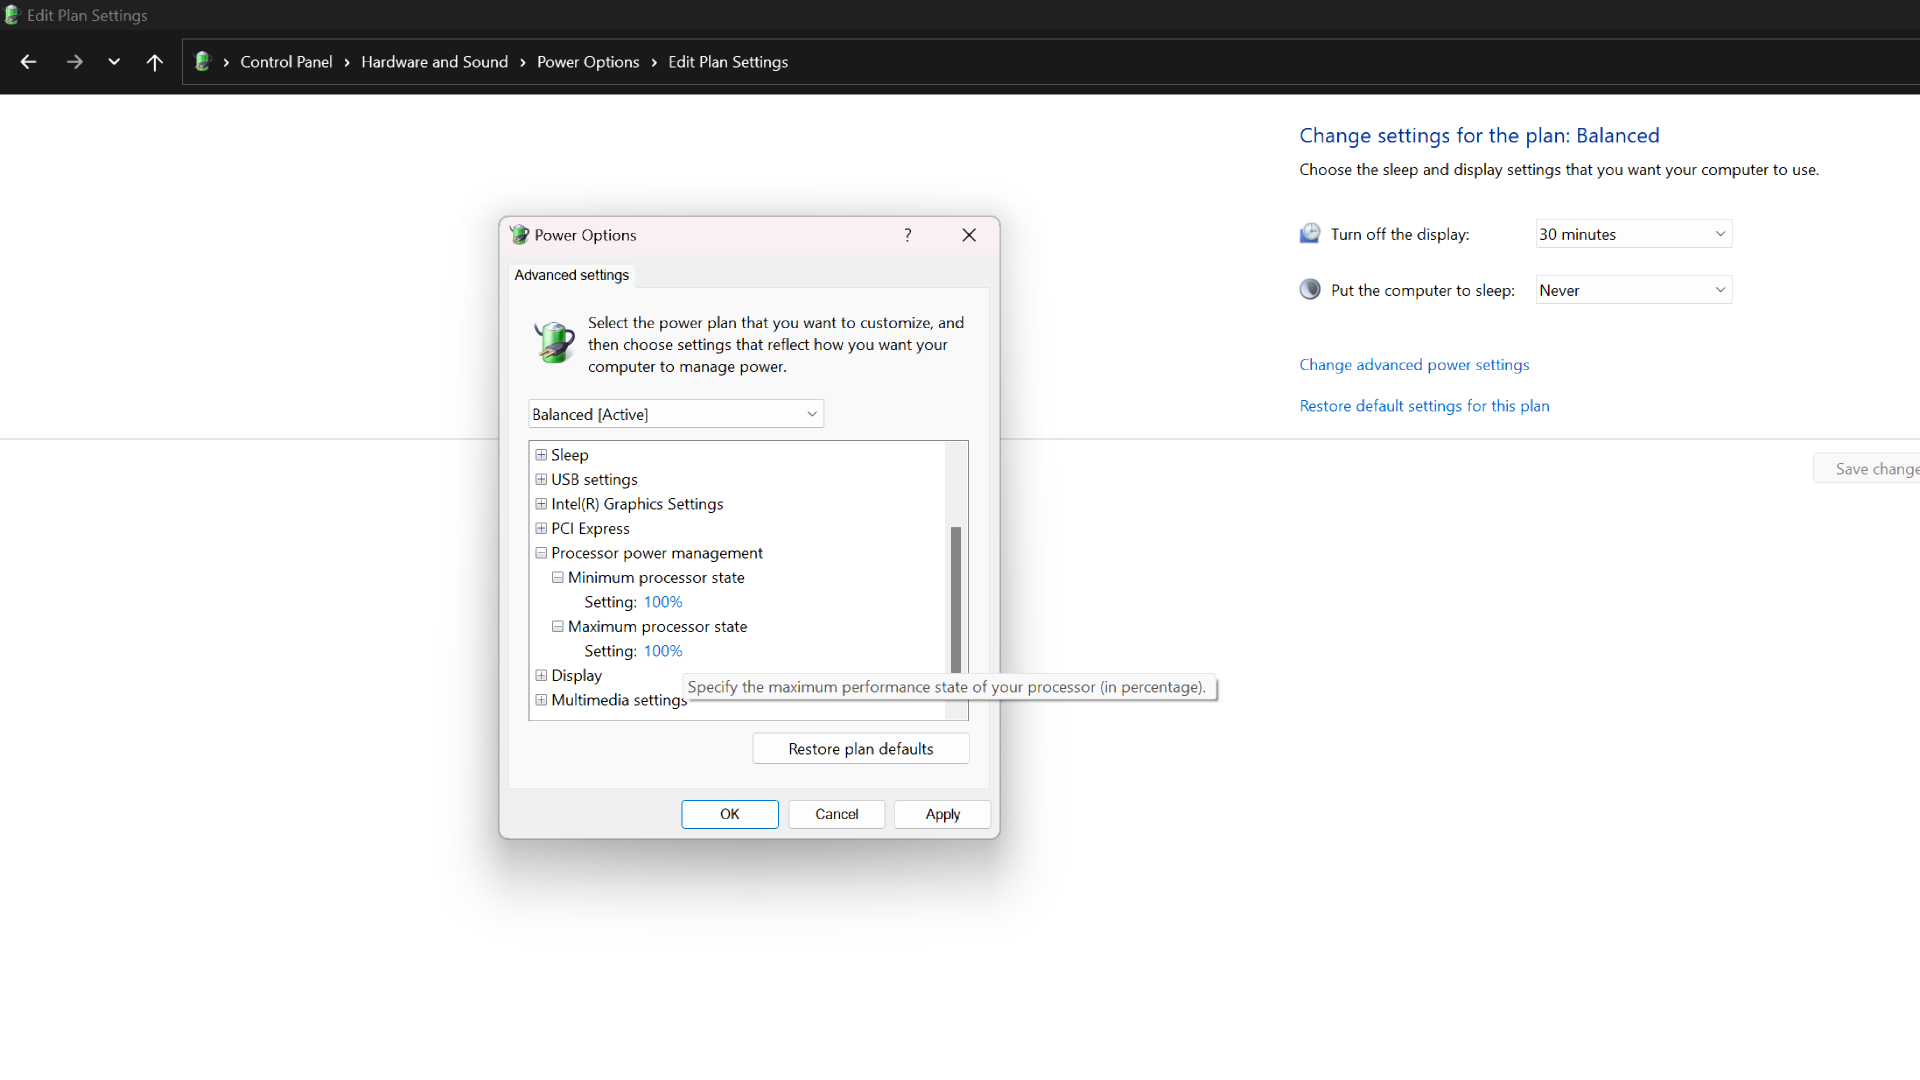The height and width of the screenshot is (1080, 1920).
Task: Select the Advanced settings tab
Action: pyautogui.click(x=571, y=275)
